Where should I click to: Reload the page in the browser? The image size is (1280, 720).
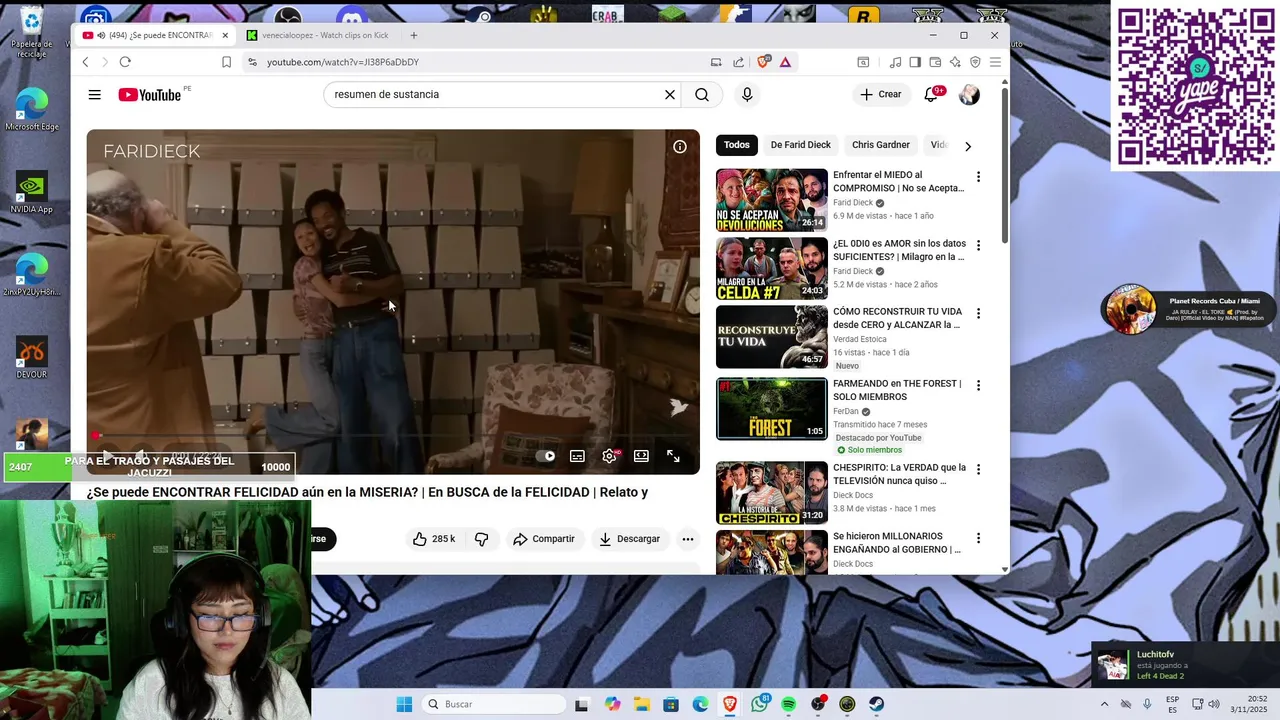(125, 62)
